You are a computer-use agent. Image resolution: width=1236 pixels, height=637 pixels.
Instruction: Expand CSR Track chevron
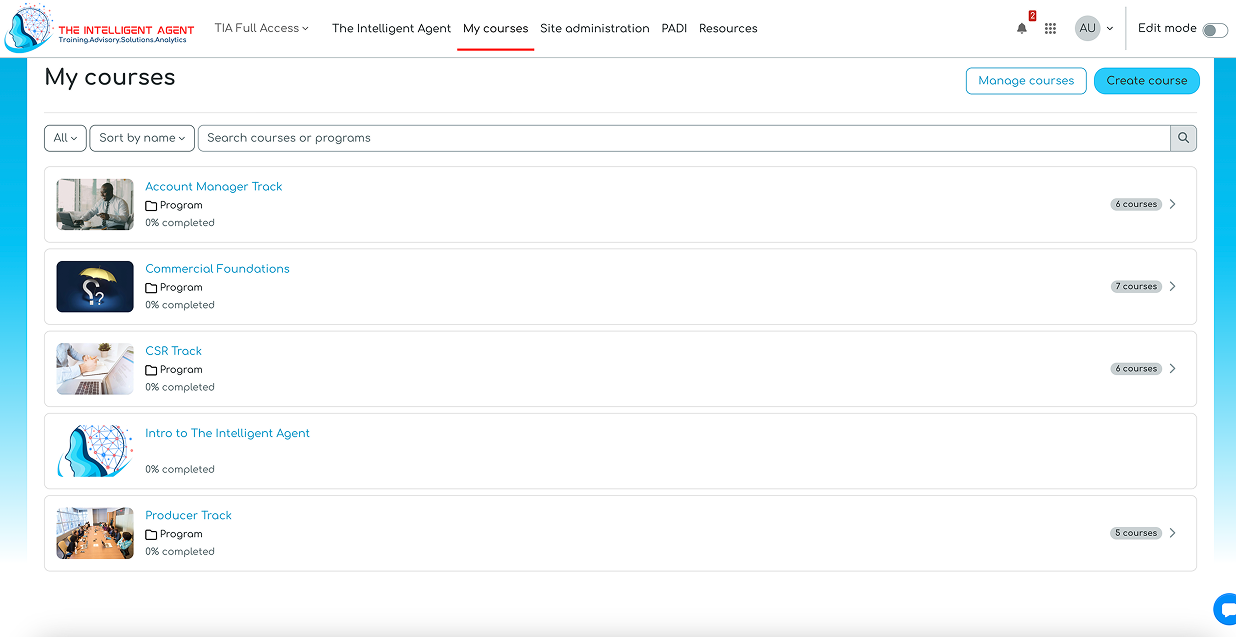tap(1172, 368)
